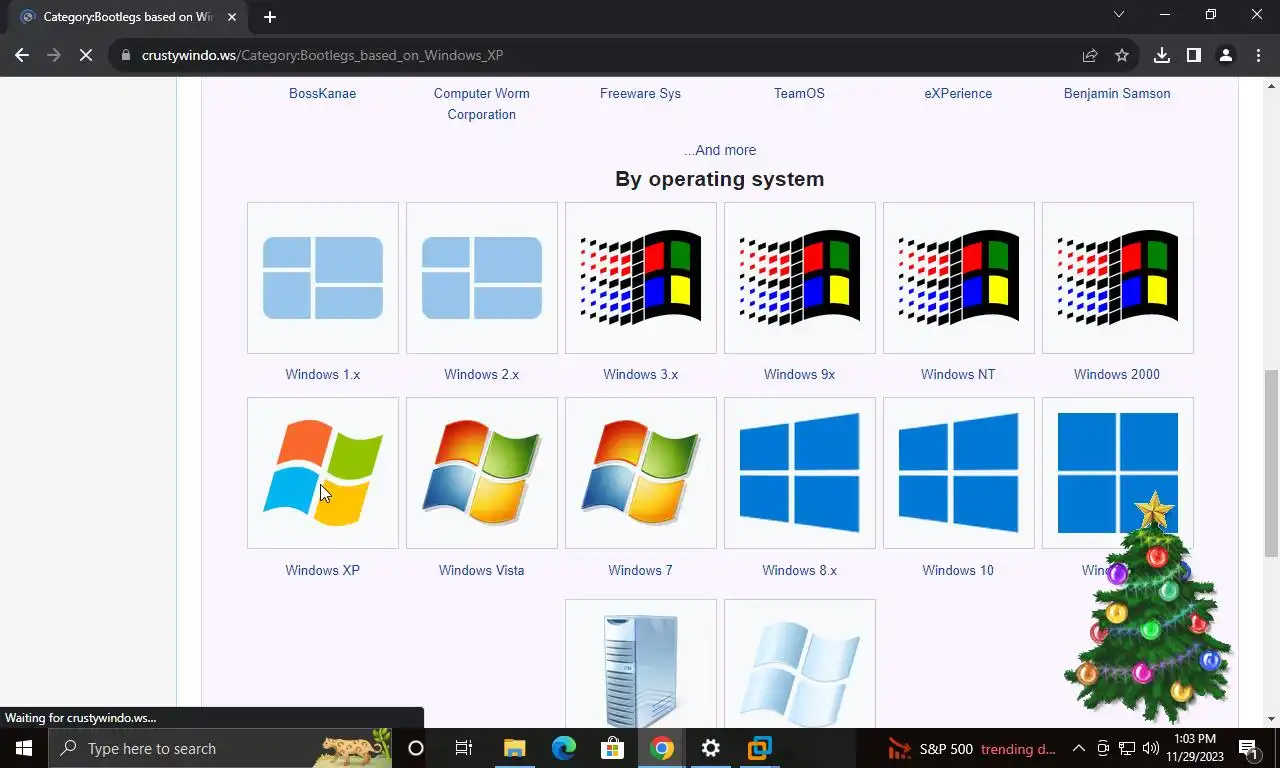Viewport: 1280px width, 768px height.
Task: Click the Windows 8.x logo image
Action: coord(800,473)
